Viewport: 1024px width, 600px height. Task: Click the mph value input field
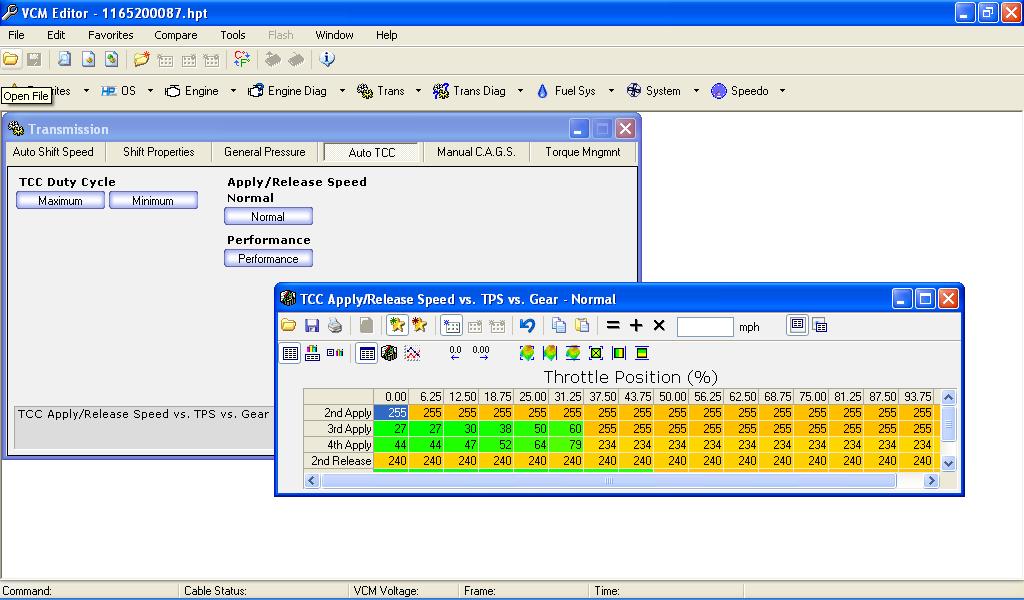pyautogui.click(x=705, y=326)
